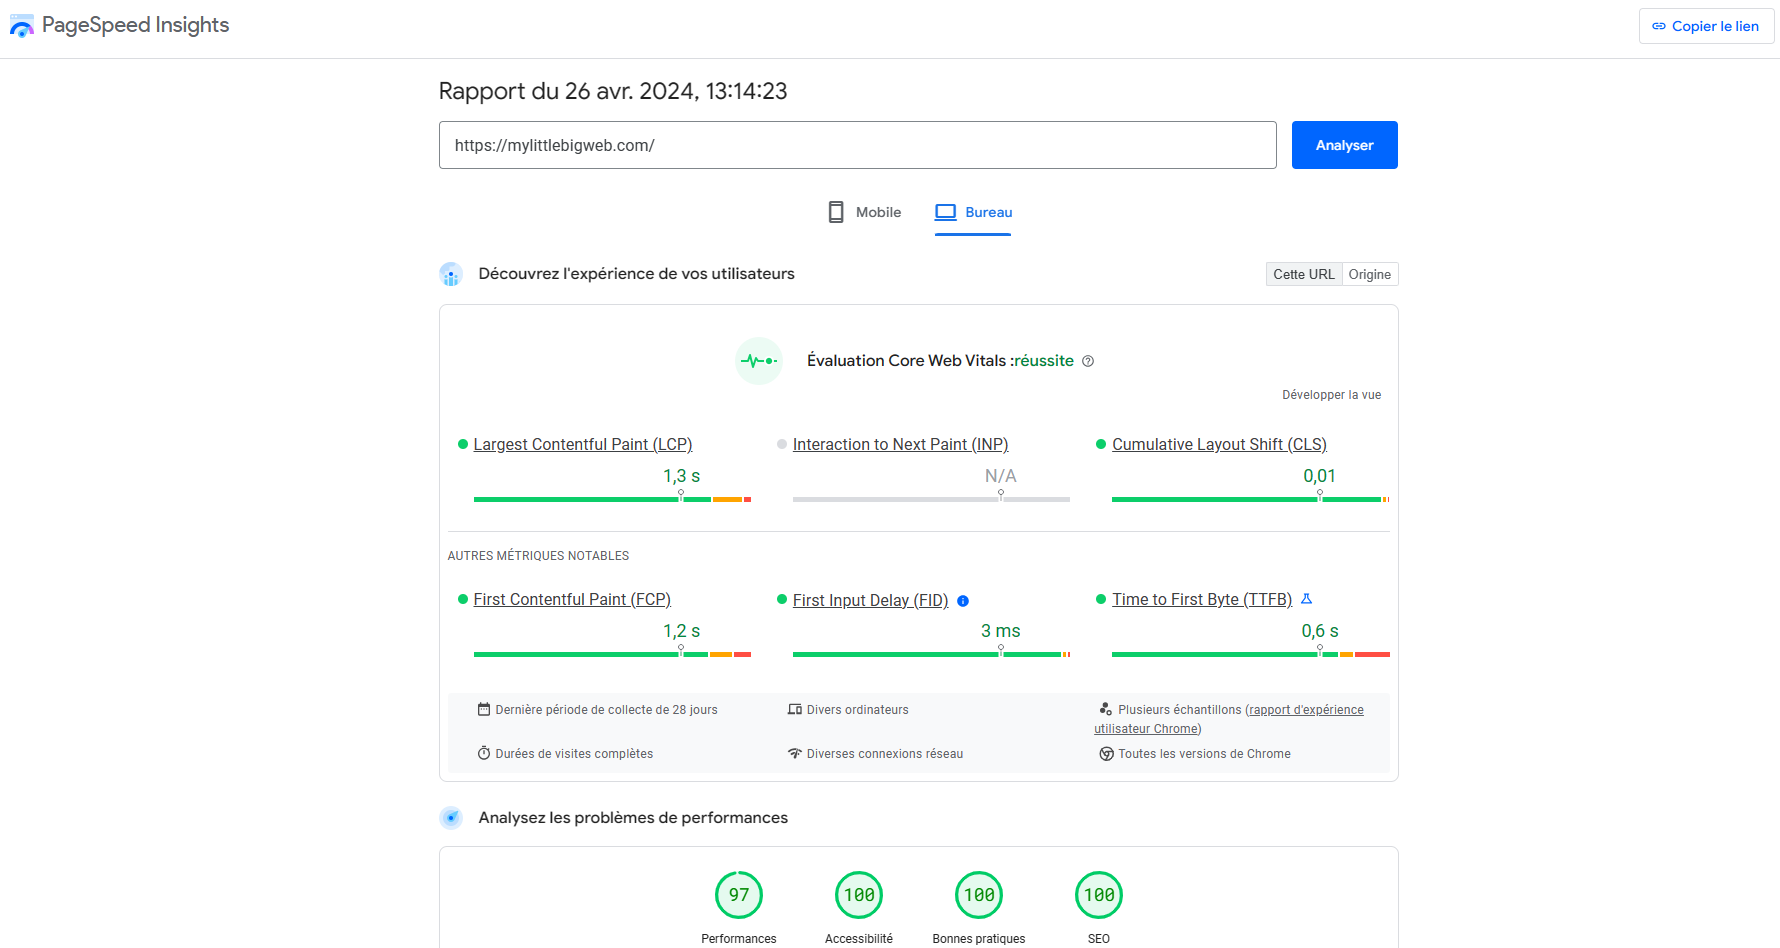Open the Cumulative Layout Shift (CLS) link

(x=1219, y=444)
